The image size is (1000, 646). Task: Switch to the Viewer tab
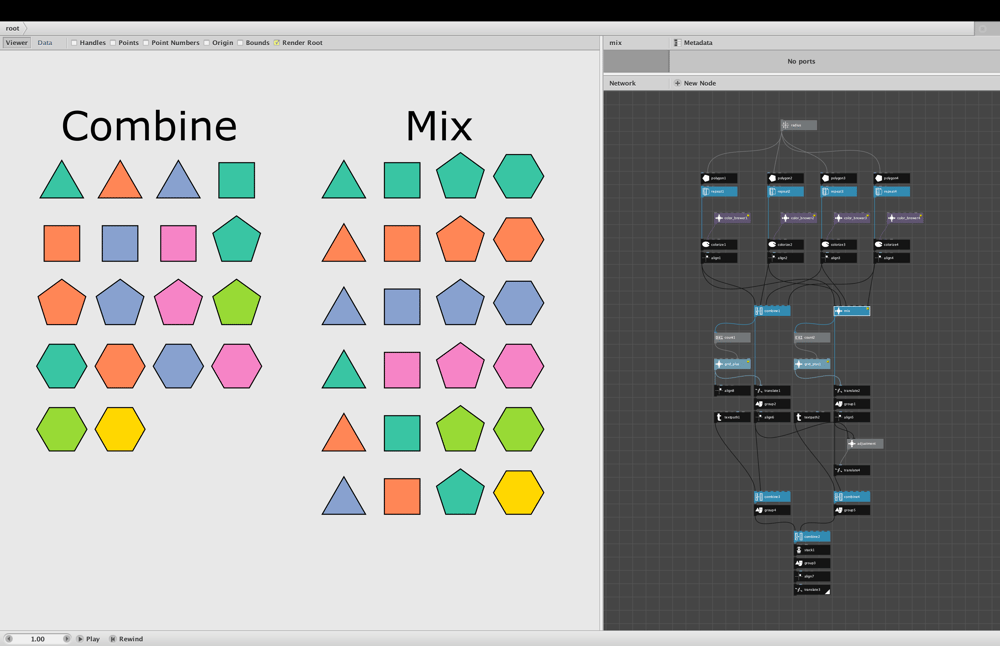tap(17, 43)
